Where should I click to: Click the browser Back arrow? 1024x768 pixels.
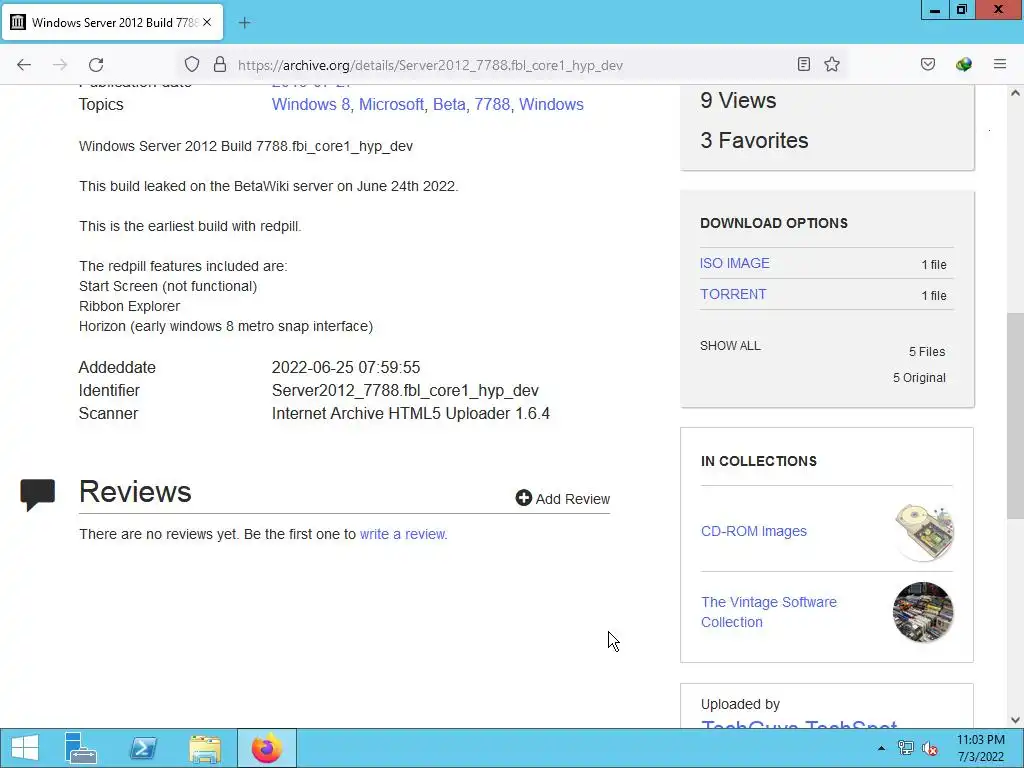click(x=24, y=65)
